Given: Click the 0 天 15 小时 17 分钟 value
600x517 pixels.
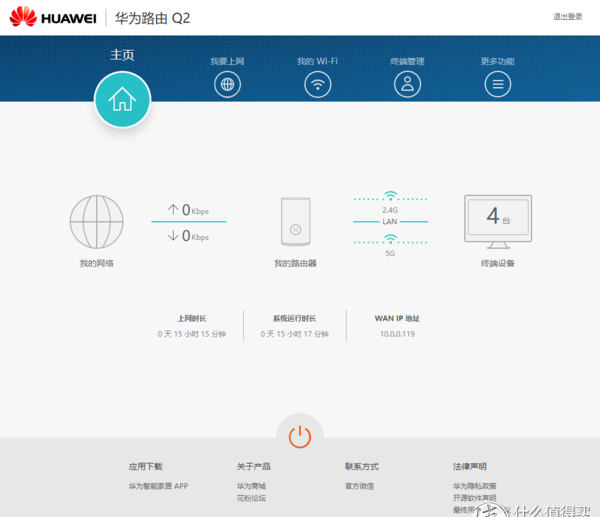Looking at the screenshot, I should coord(294,334).
